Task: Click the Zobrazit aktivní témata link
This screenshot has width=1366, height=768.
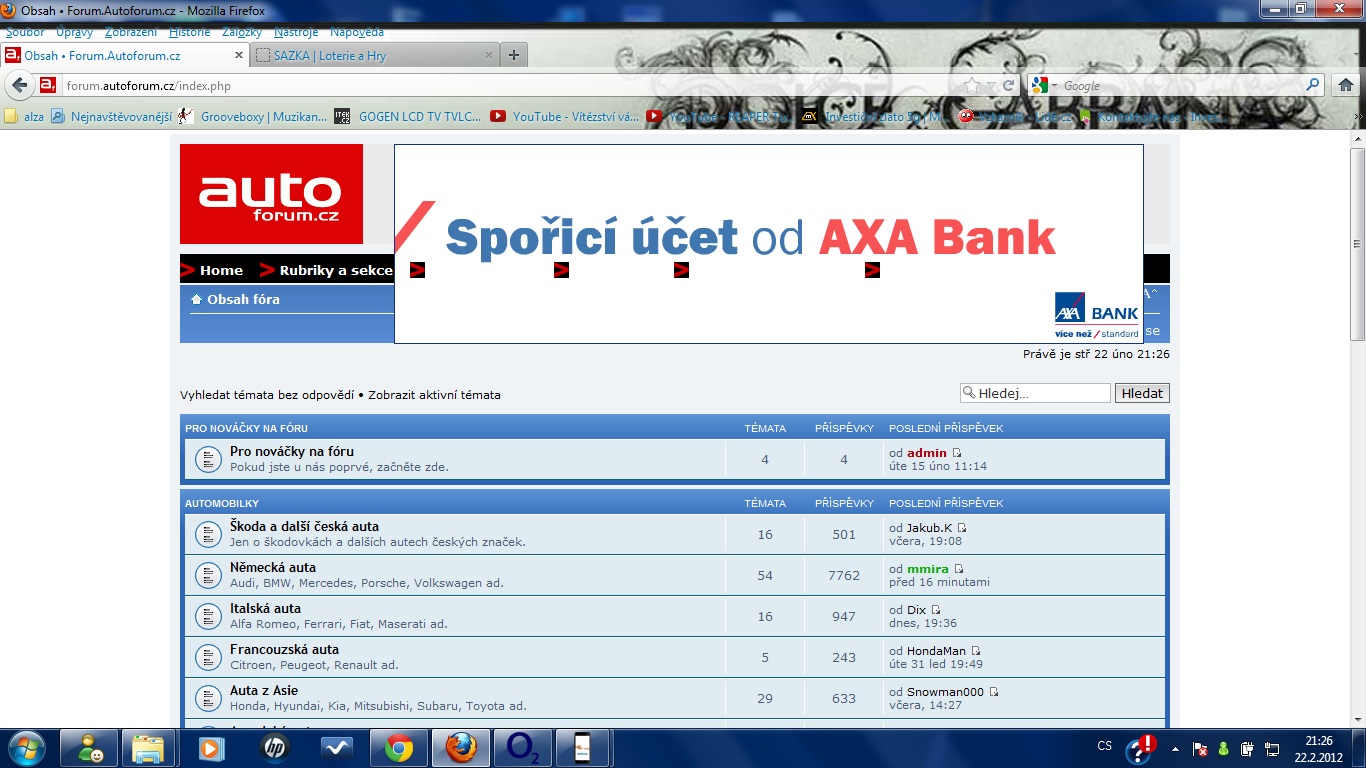Action: 434,395
